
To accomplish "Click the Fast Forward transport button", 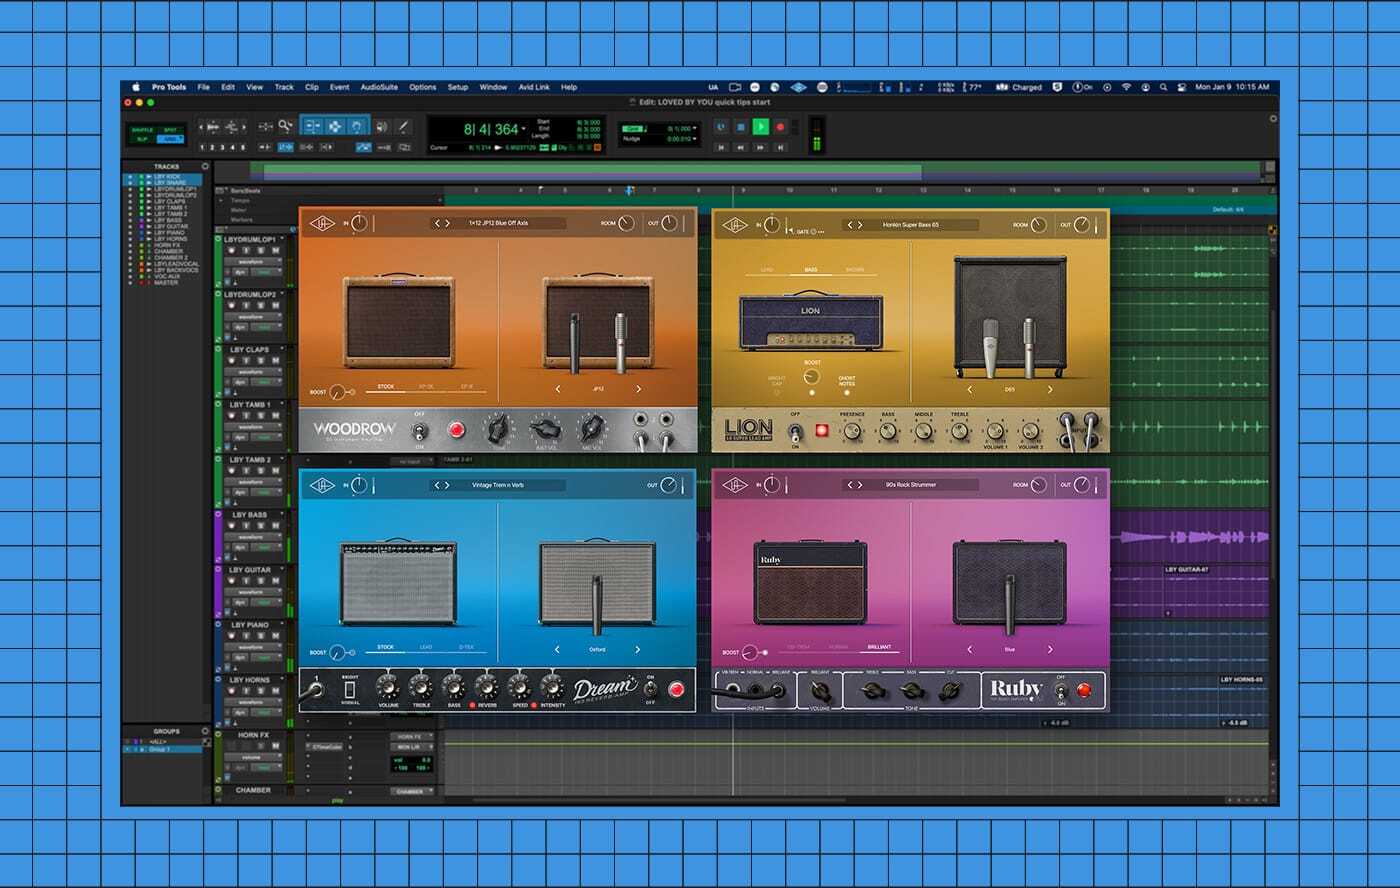I will pos(761,148).
